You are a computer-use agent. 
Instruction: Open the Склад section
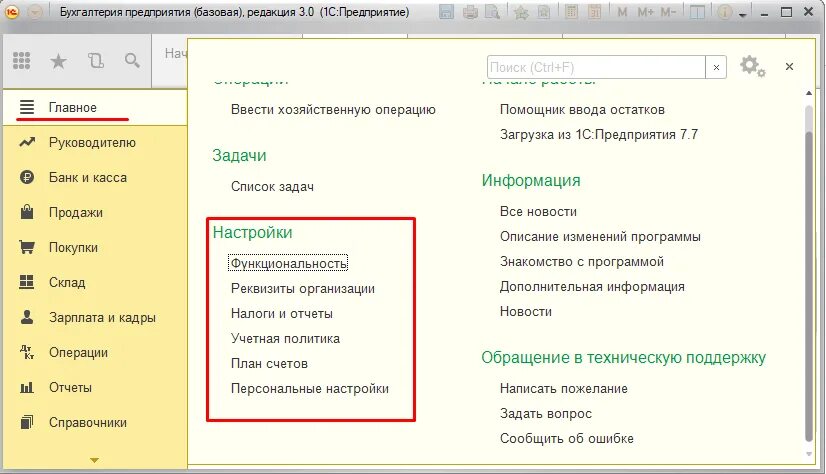(x=95, y=283)
